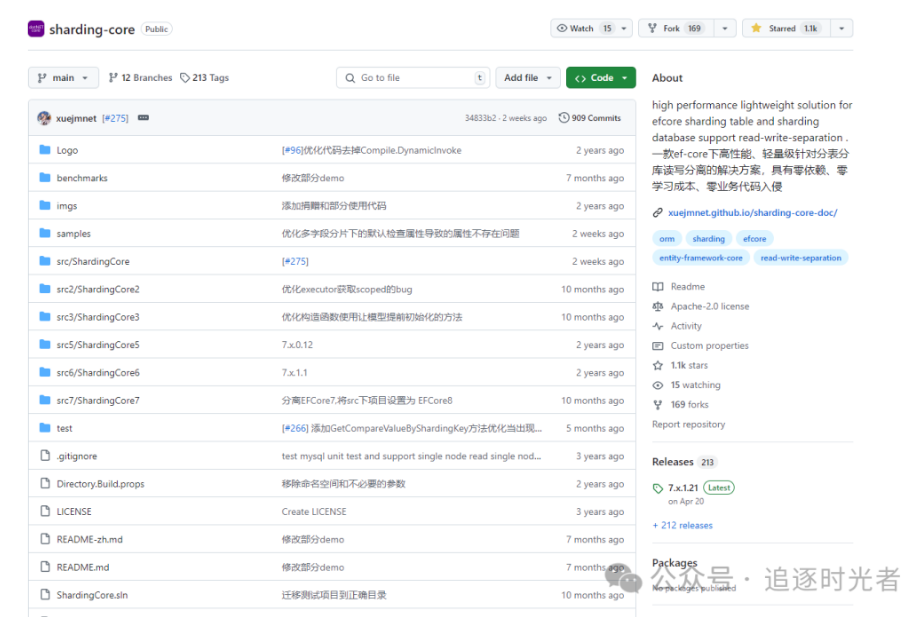Open pull request #275 in the commit header
The width and height of the screenshot is (920, 617).
pyautogui.click(x=115, y=118)
